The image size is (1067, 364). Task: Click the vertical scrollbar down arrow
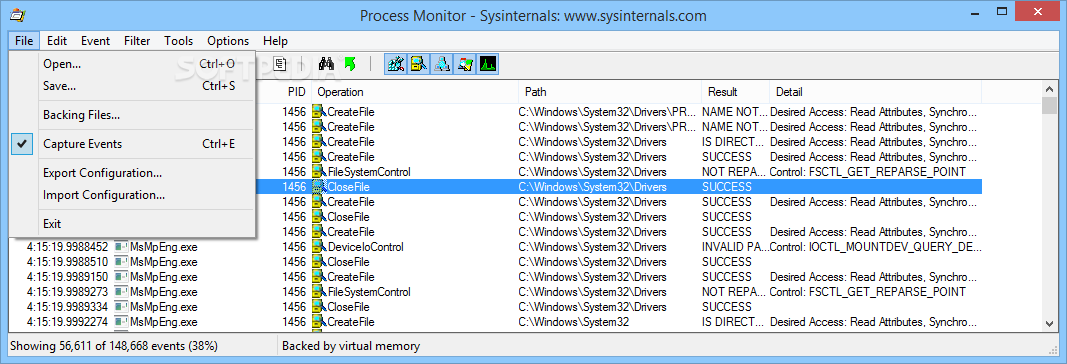[1049, 324]
